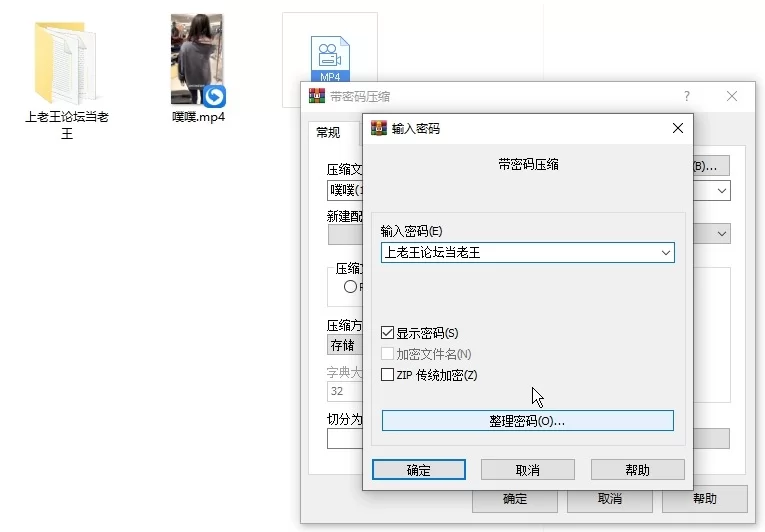This screenshot has width=765, height=532.
Task: Click the 加密文件名(N) checkbox
Action: point(387,353)
